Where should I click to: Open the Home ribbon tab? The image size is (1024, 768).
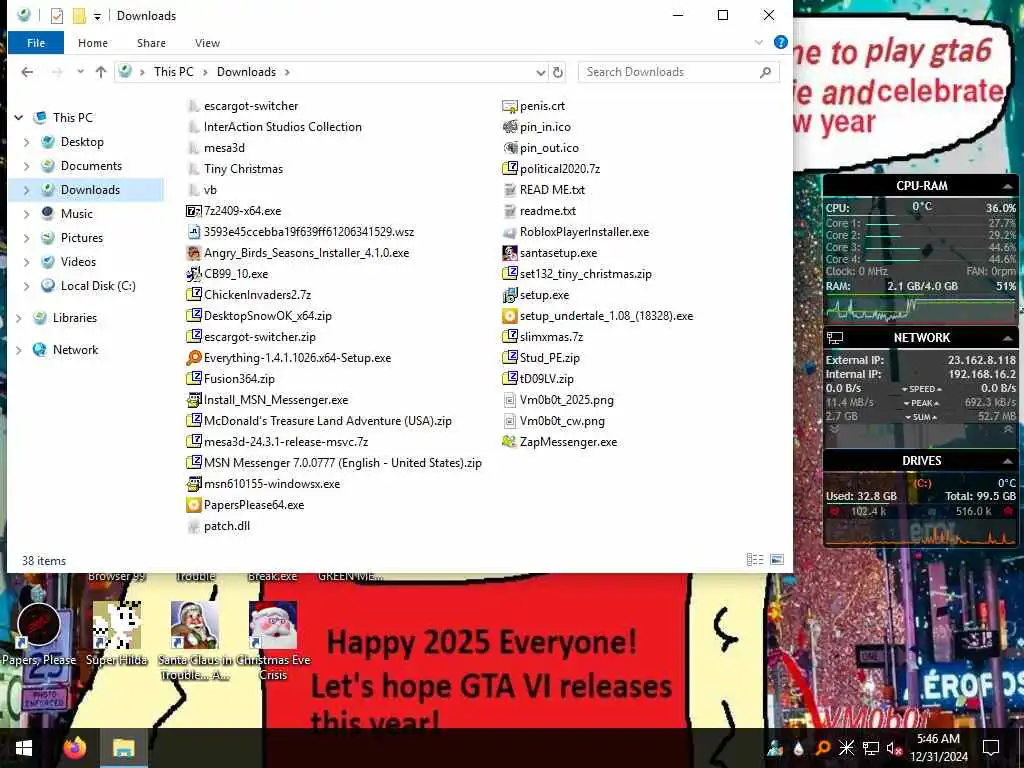click(x=93, y=42)
